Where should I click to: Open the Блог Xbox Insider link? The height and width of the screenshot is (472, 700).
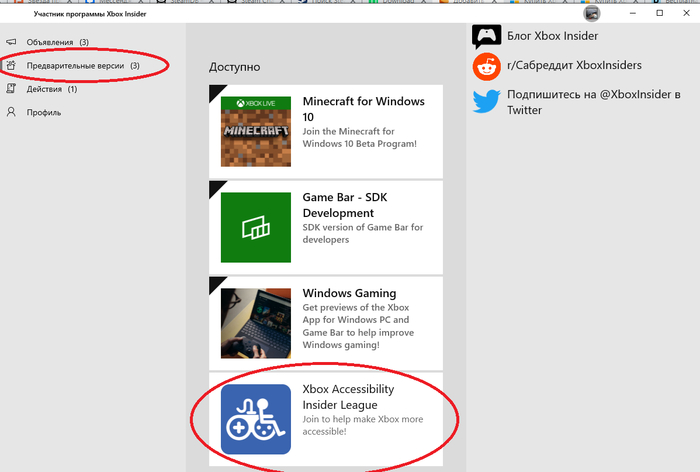(552, 36)
